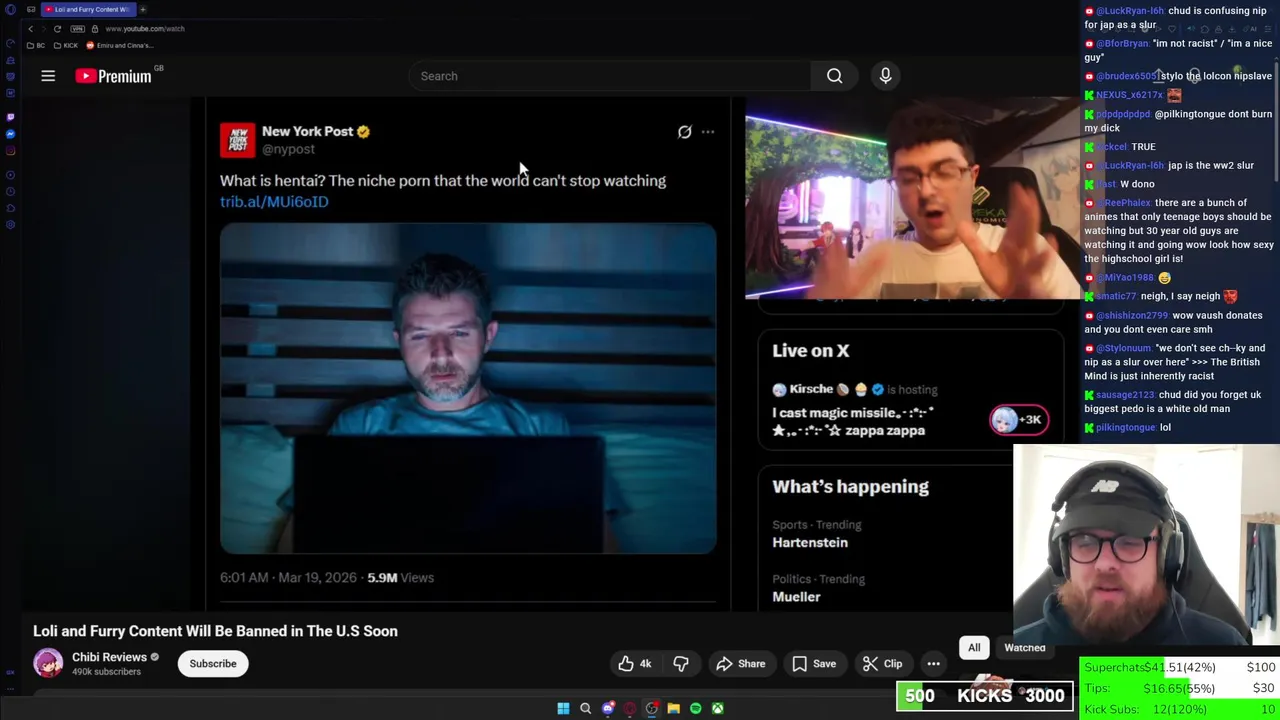
Task: Select the Watched filter chip
Action: 1025,648
